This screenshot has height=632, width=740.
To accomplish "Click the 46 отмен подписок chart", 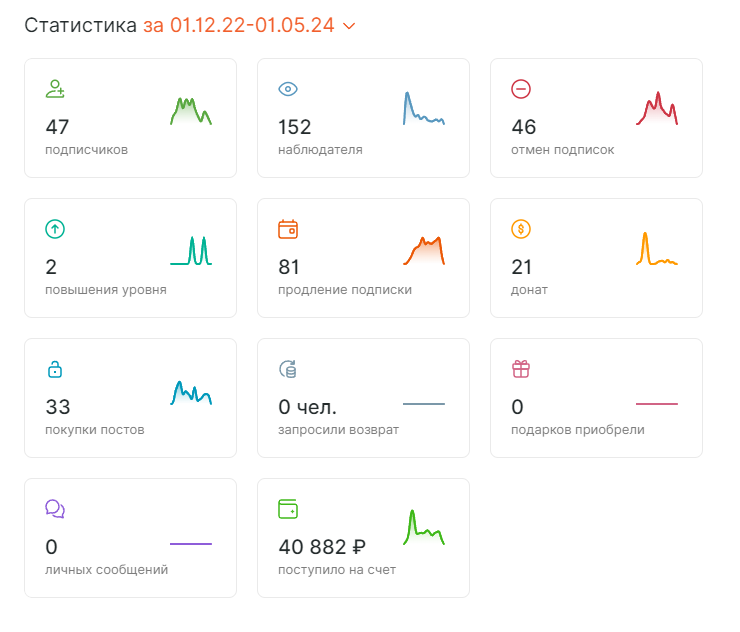I will tap(657, 109).
